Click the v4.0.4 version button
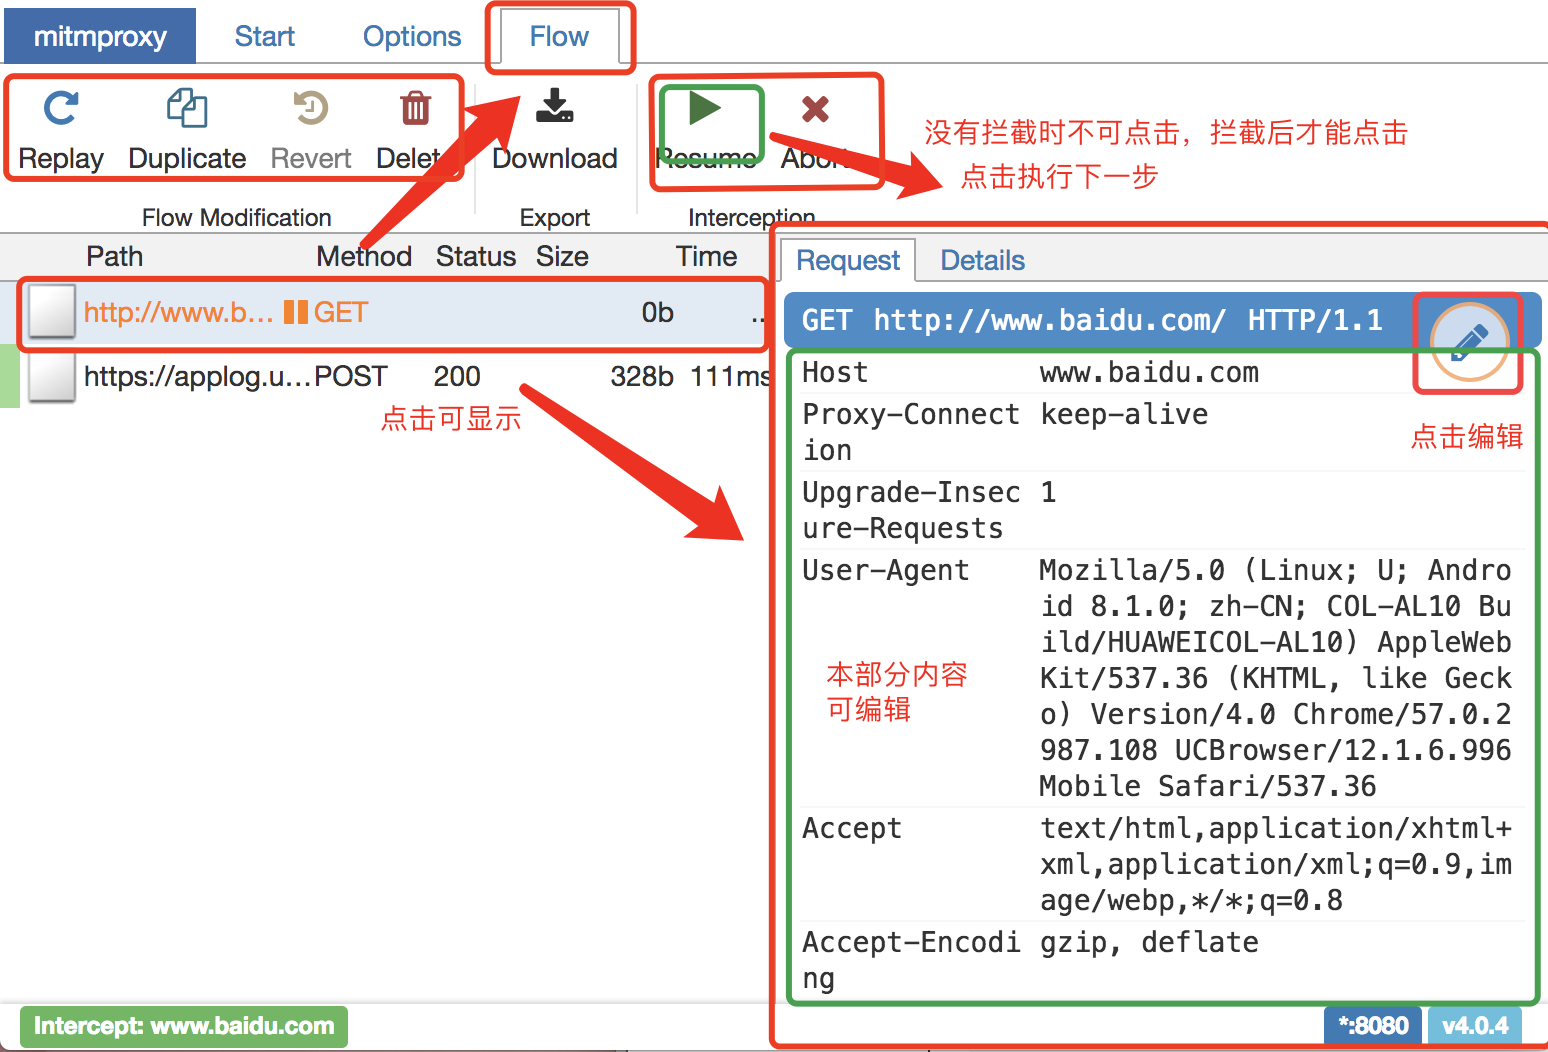The image size is (1548, 1052). point(1477,1025)
